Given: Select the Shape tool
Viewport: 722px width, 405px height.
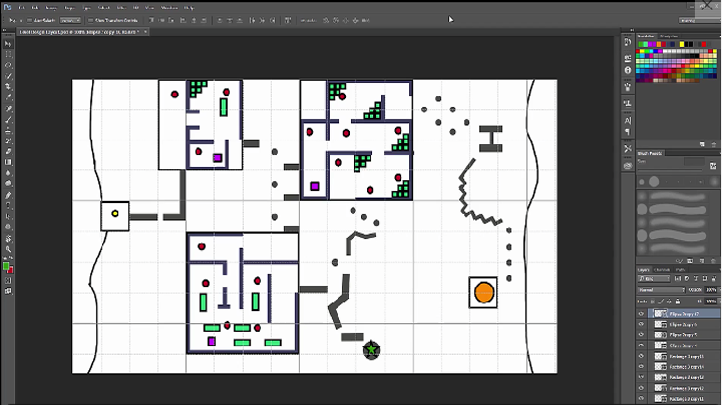Looking at the screenshot, I should (8, 227).
